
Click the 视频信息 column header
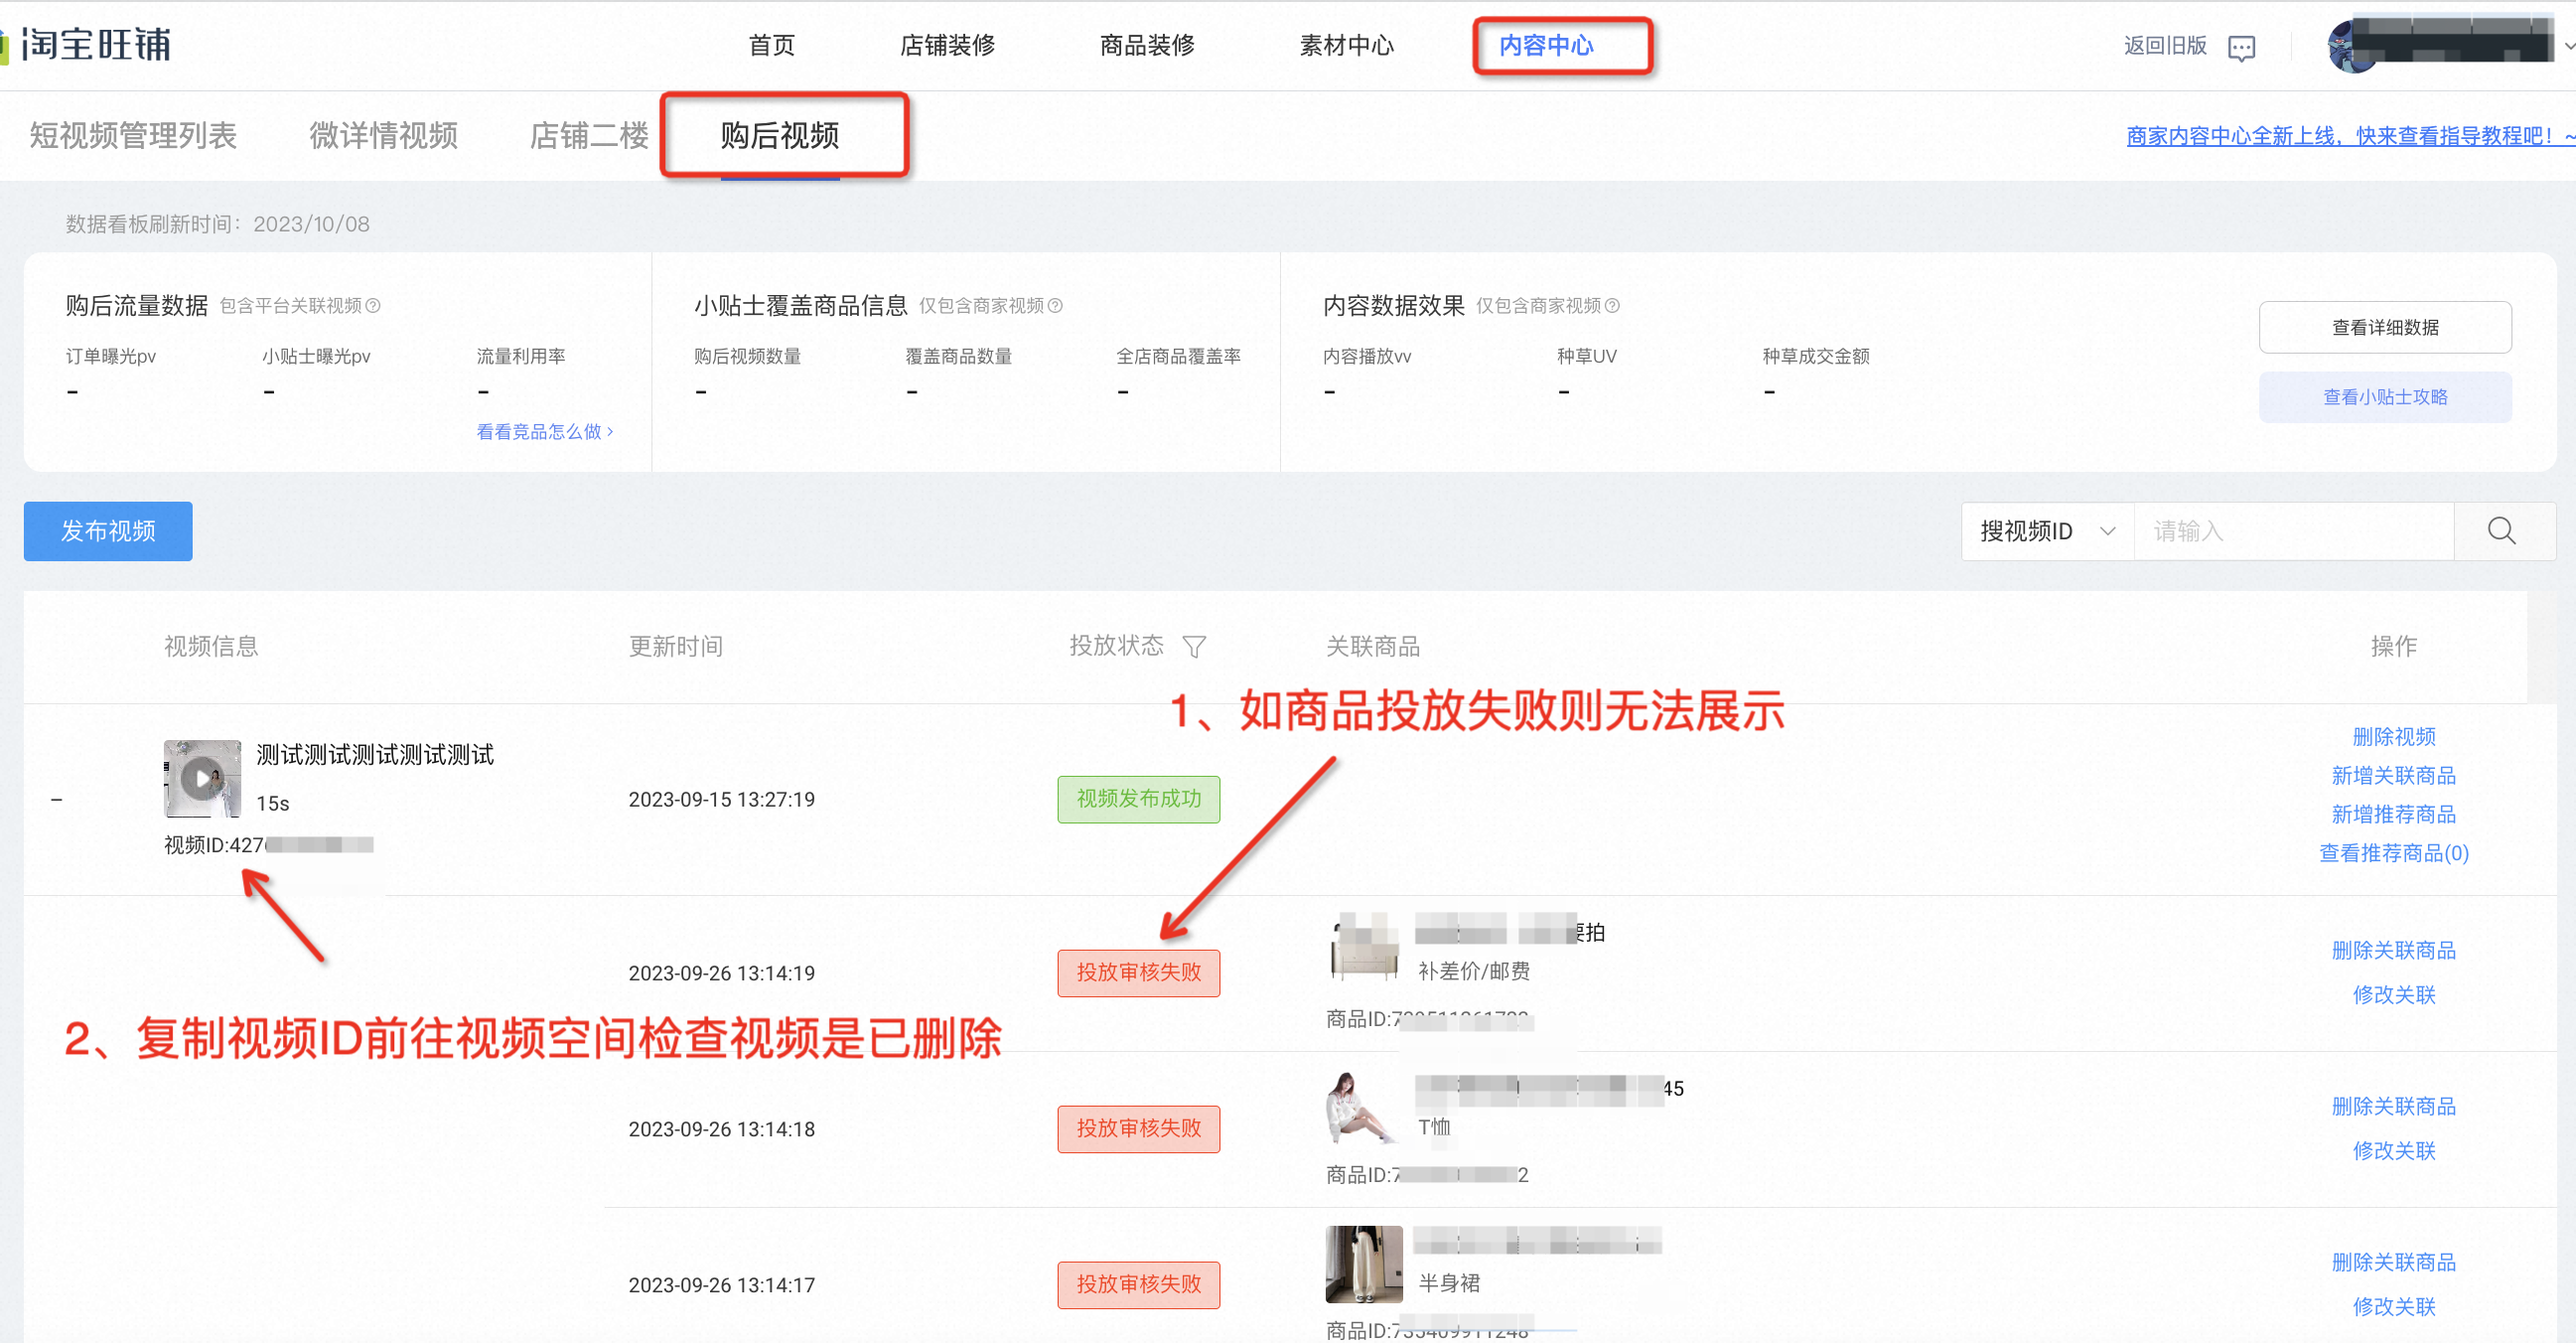pos(211,647)
